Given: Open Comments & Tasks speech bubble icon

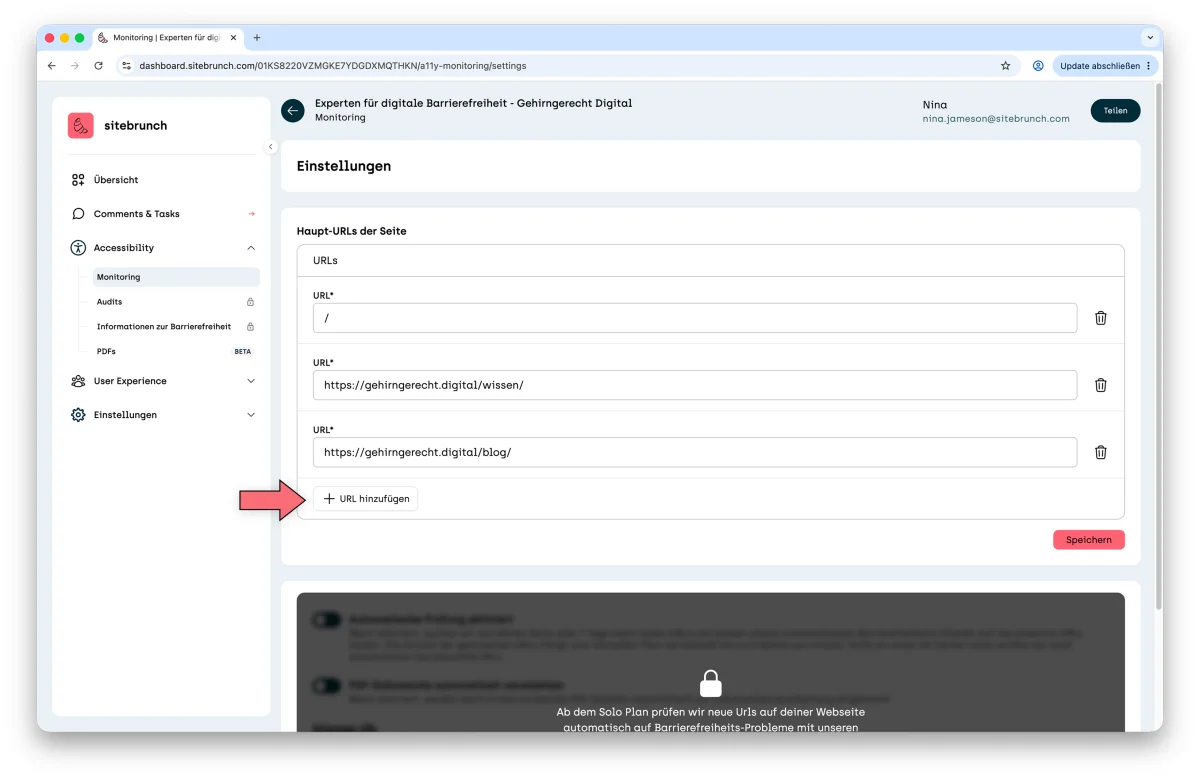Looking at the screenshot, I should coord(78,214).
